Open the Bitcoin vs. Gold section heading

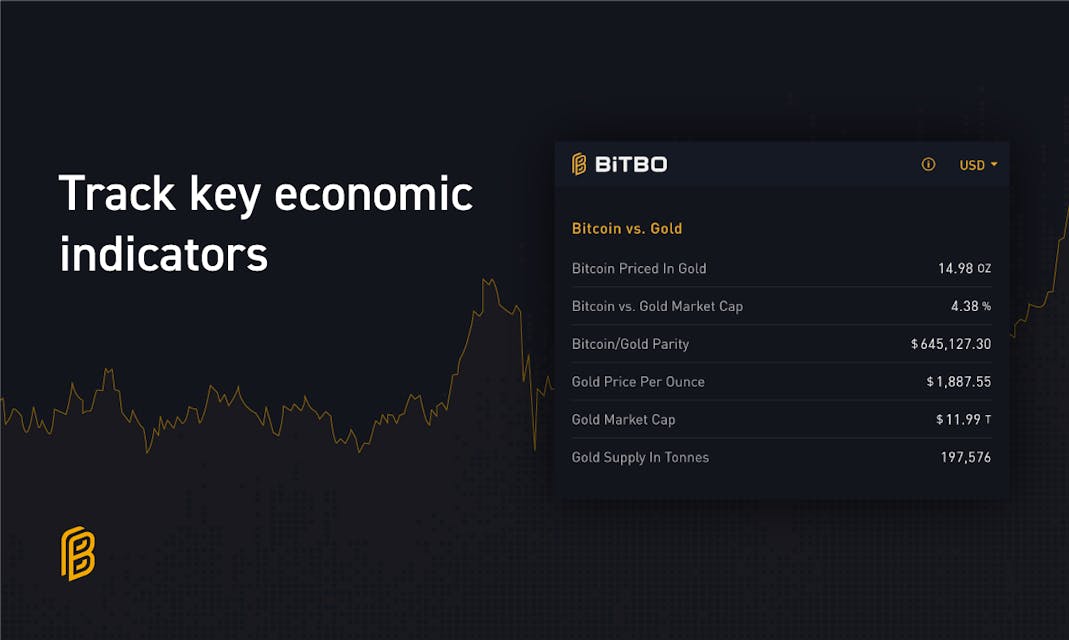tap(627, 228)
